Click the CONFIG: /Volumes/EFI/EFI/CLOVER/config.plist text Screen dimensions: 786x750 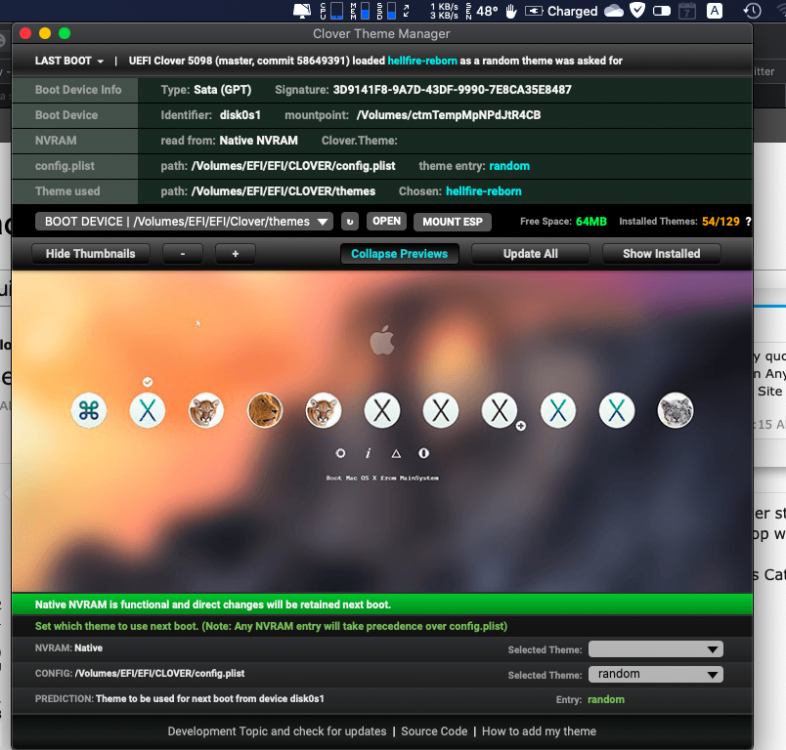coord(139,673)
